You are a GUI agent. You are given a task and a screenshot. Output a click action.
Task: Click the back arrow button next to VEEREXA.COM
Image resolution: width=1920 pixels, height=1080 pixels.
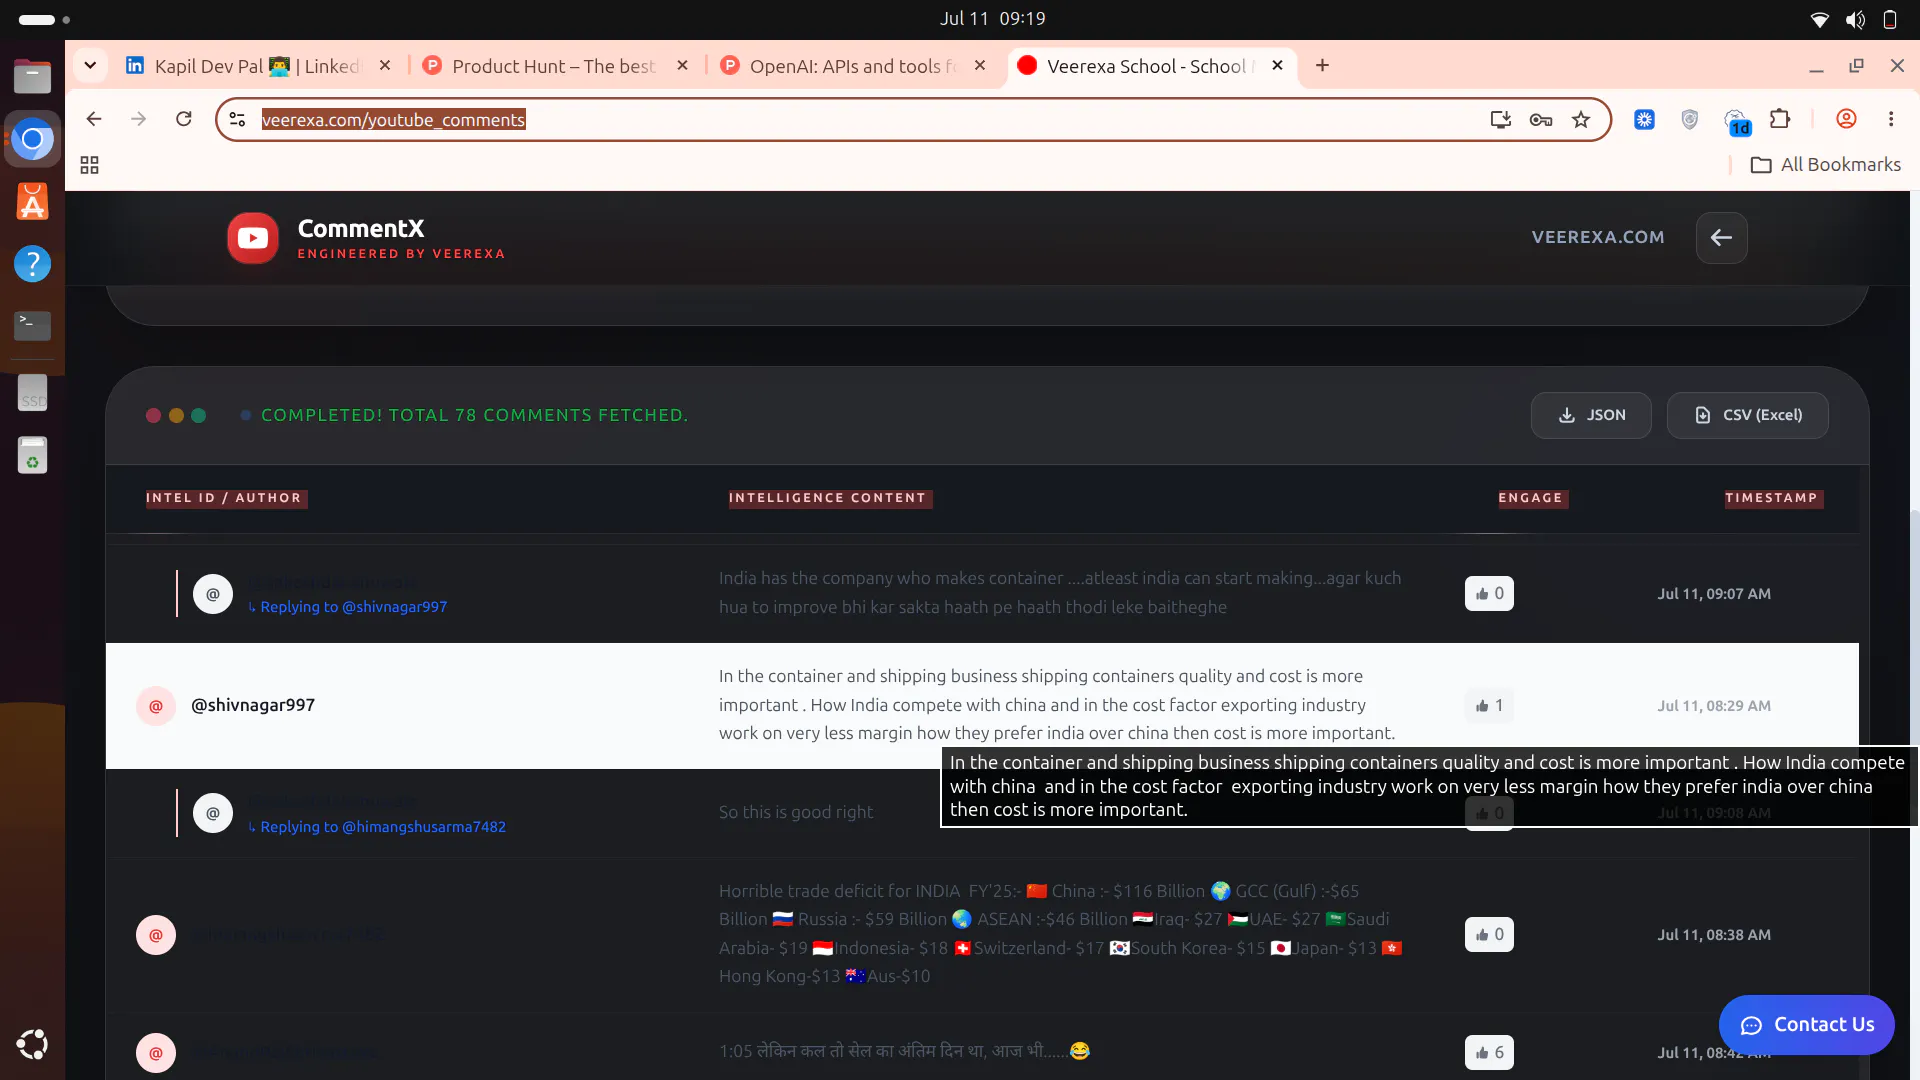1721,238
